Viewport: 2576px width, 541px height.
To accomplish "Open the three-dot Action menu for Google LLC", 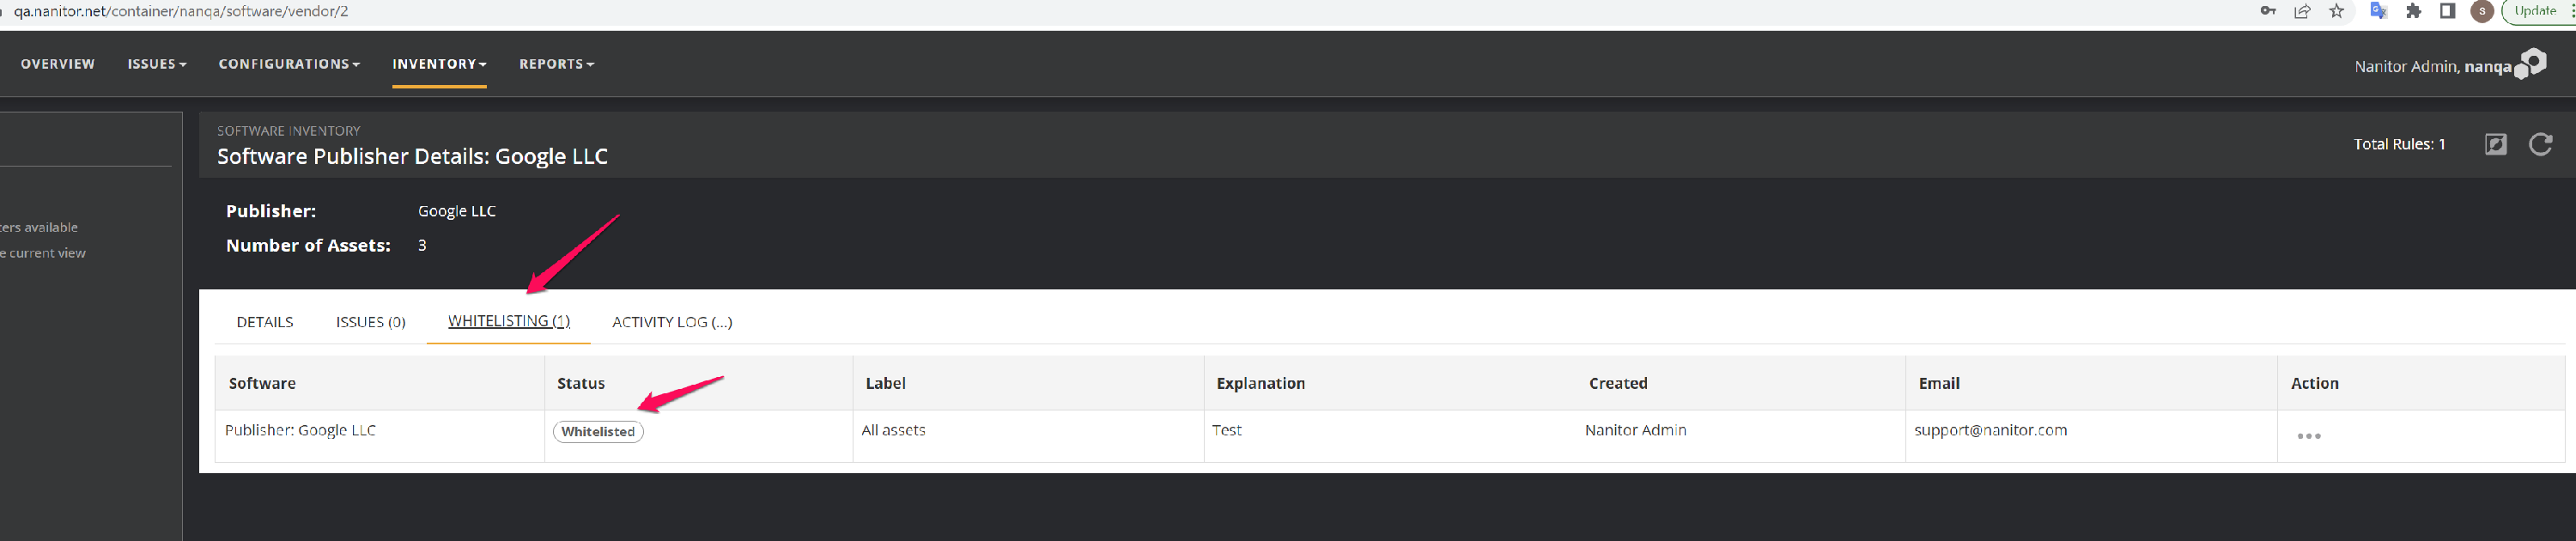I will click(x=2308, y=436).
